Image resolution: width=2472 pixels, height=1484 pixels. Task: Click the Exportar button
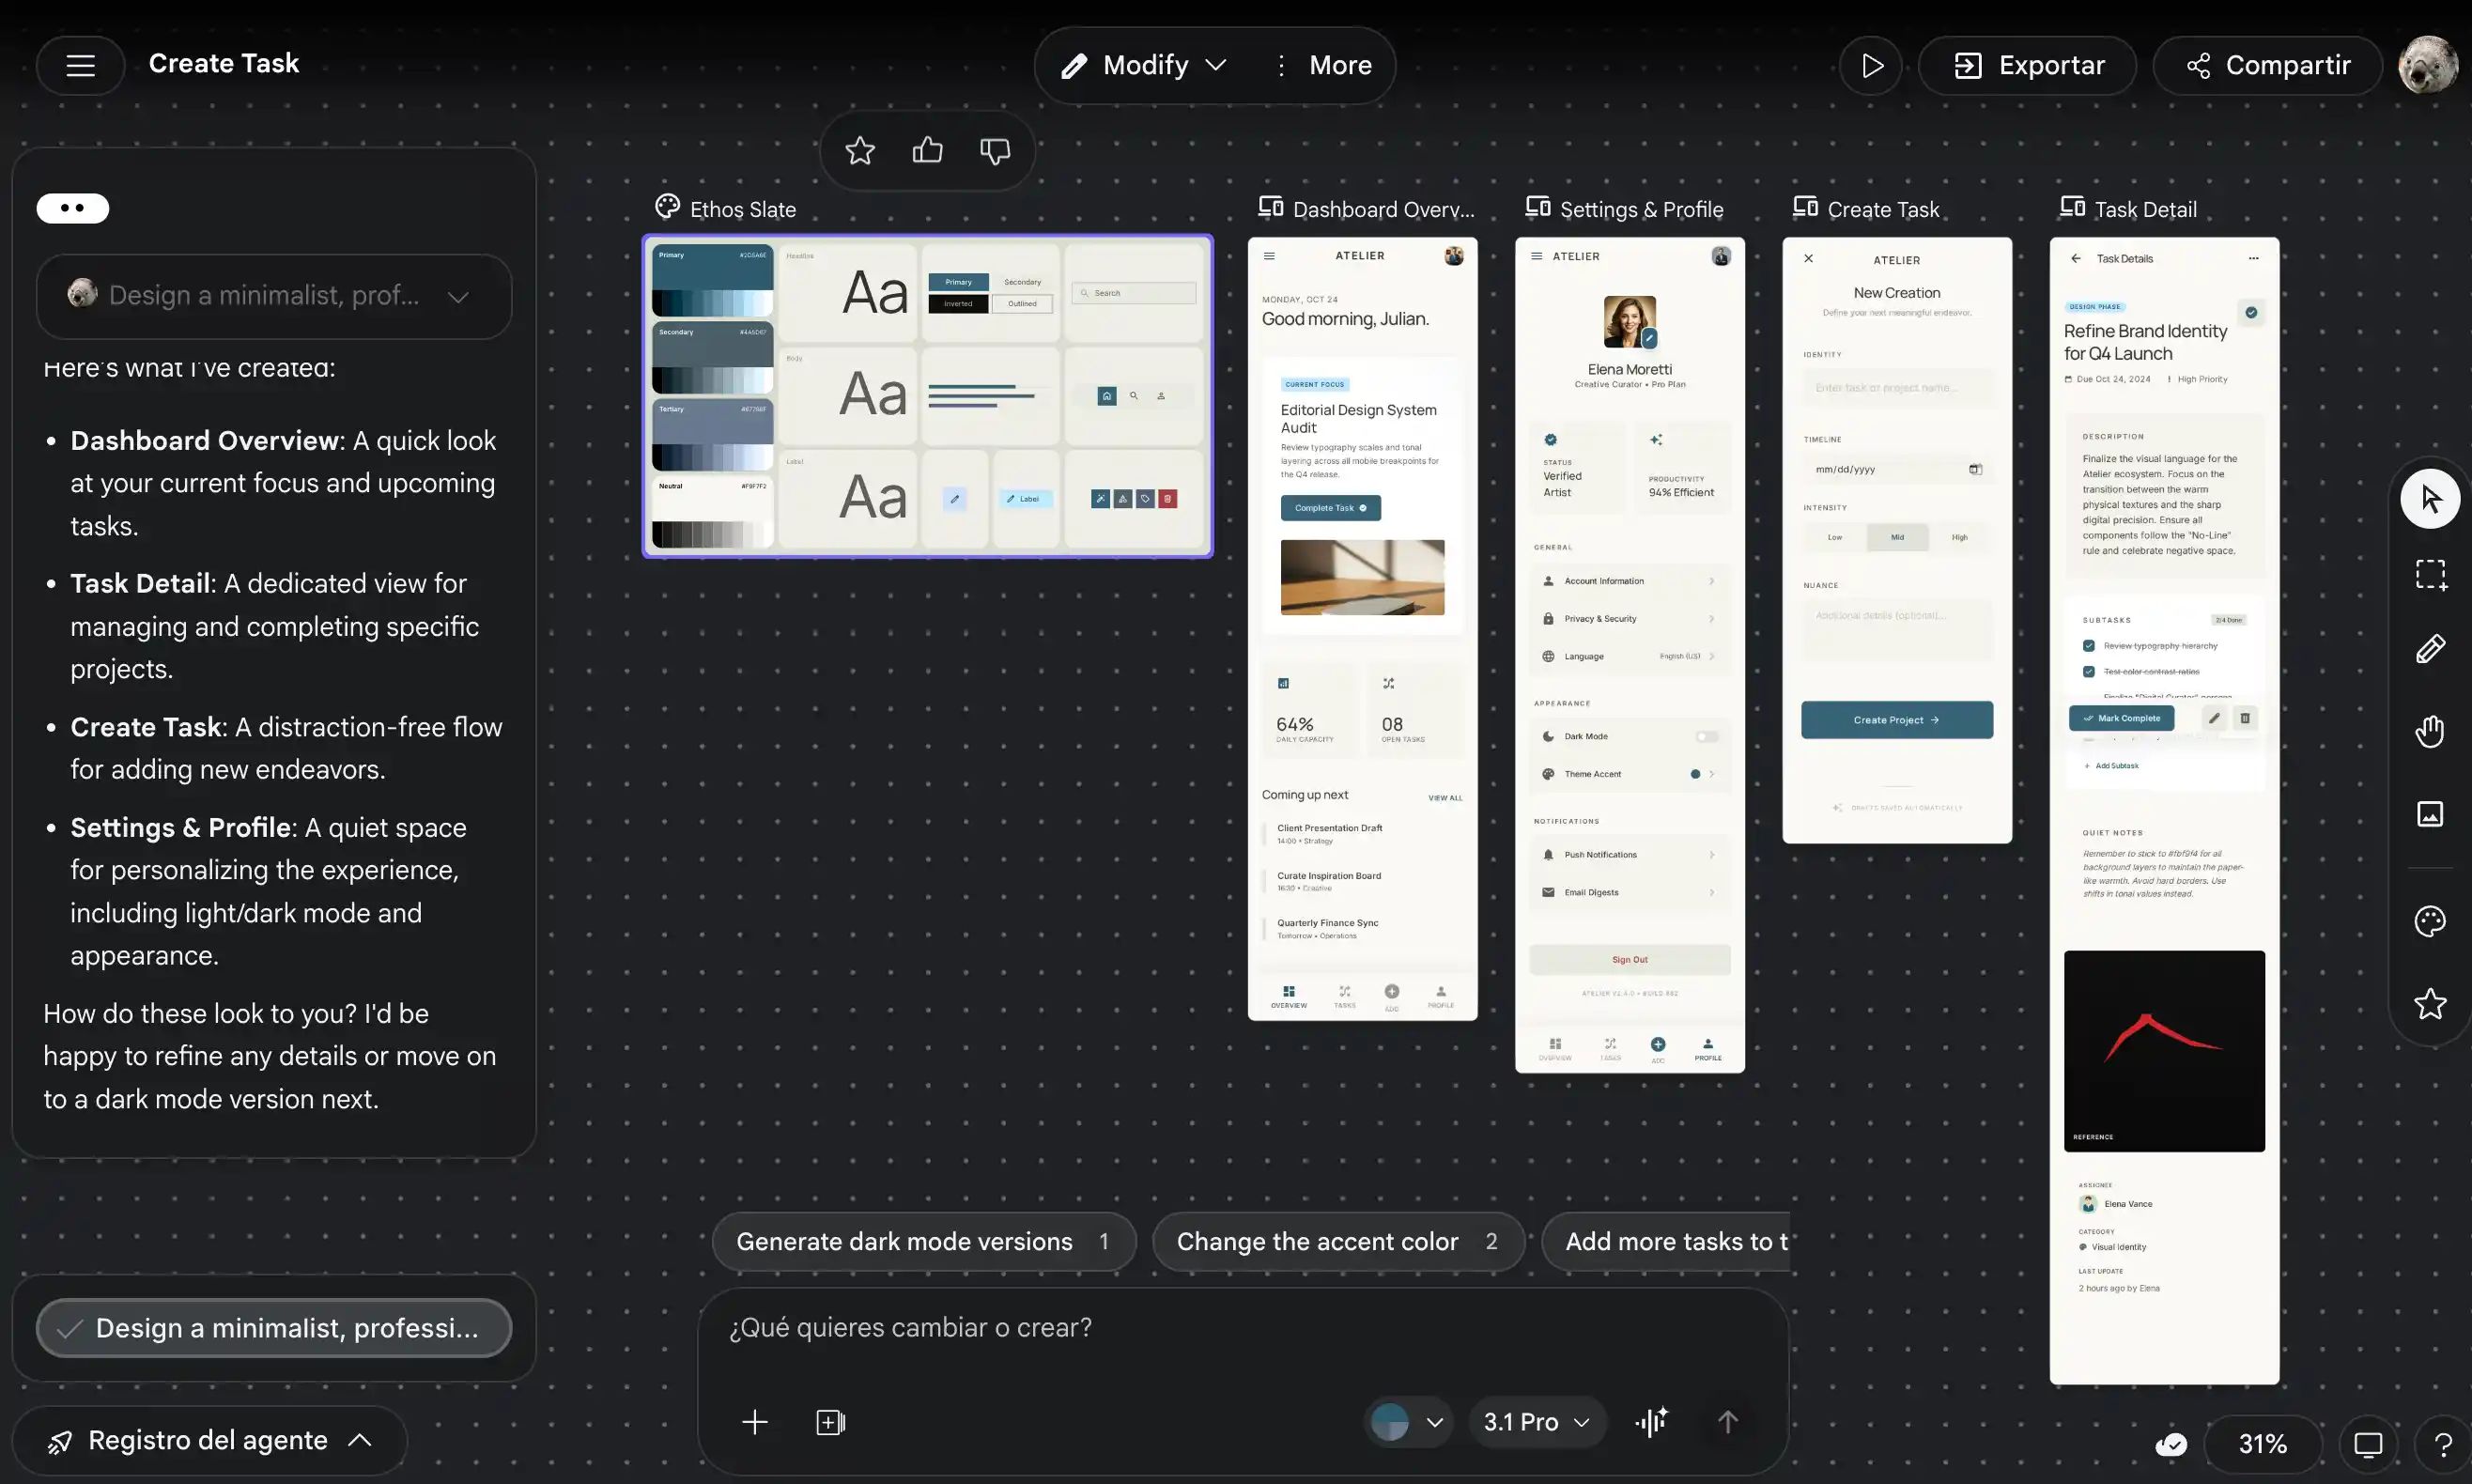[2028, 65]
